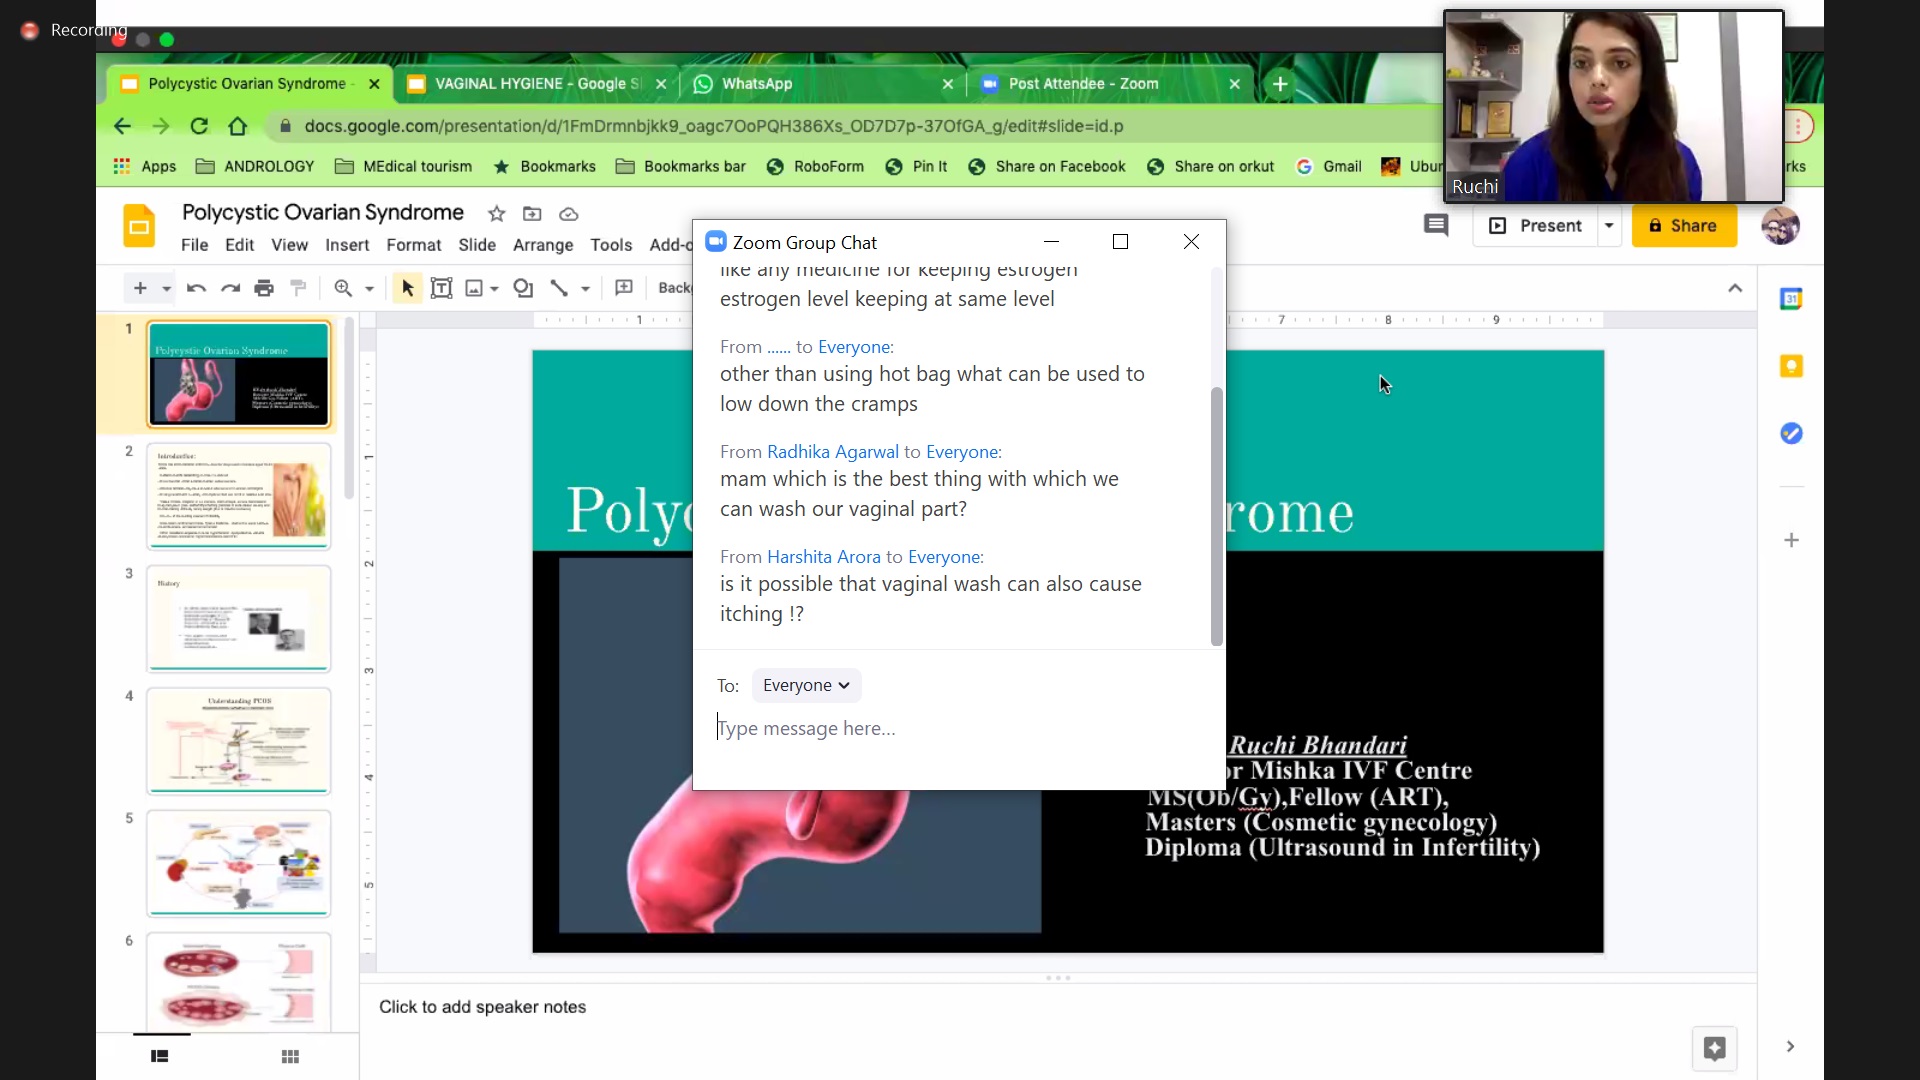Image resolution: width=1920 pixels, height=1080 pixels.
Task: Click the yellow Share button
Action: pyautogui.click(x=1684, y=226)
